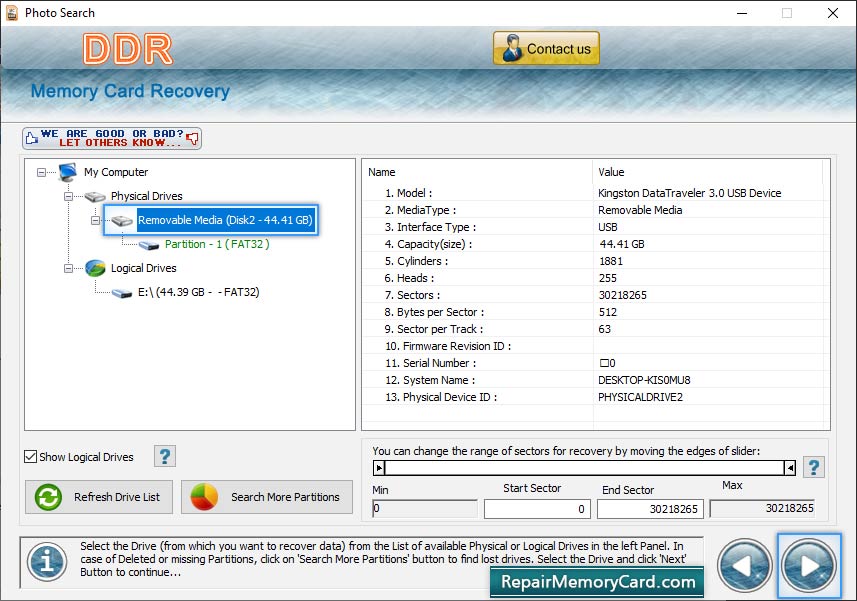Collapse the Logical Drives node
Screen dimensions: 857x601
[x=68, y=268]
